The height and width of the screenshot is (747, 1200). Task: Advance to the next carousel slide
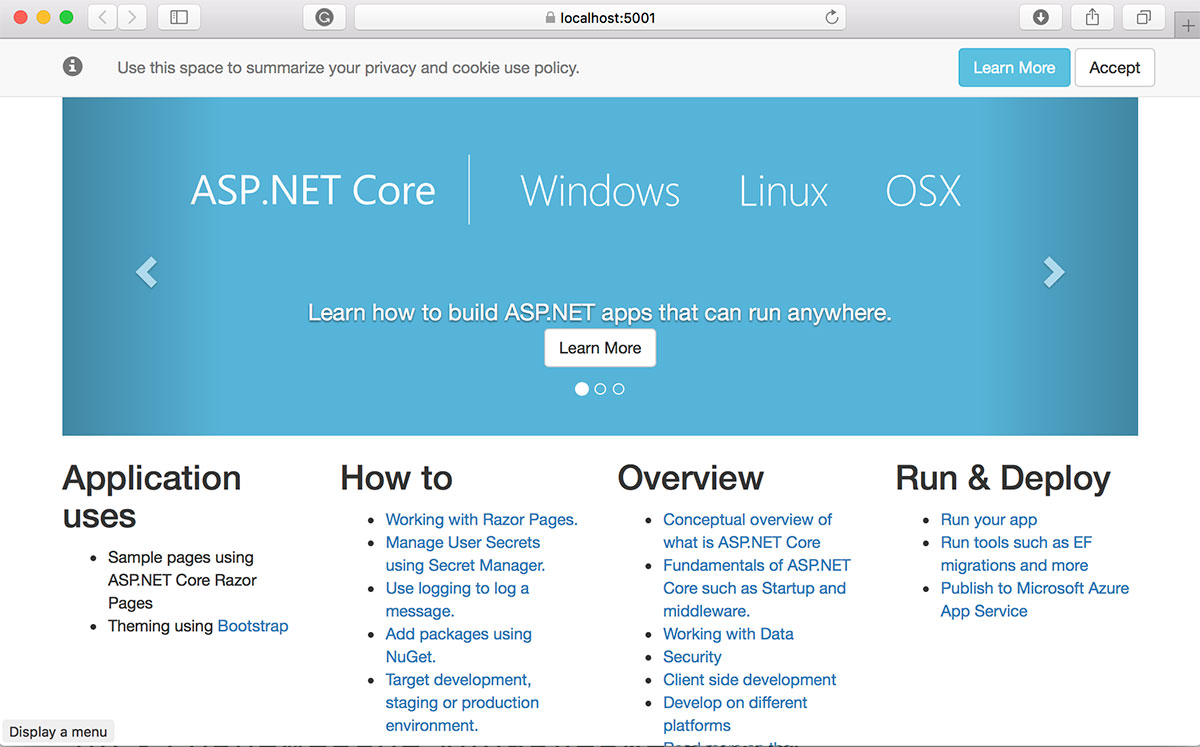[1054, 271]
